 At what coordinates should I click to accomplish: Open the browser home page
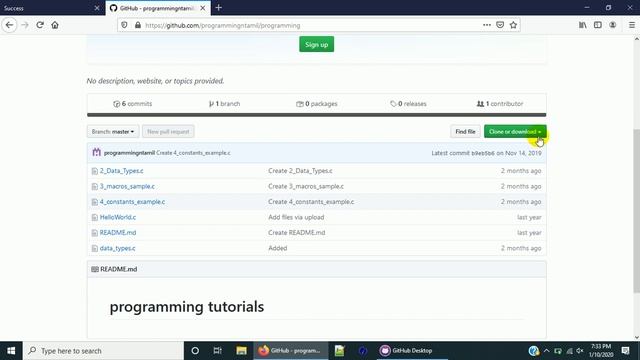[55, 25]
